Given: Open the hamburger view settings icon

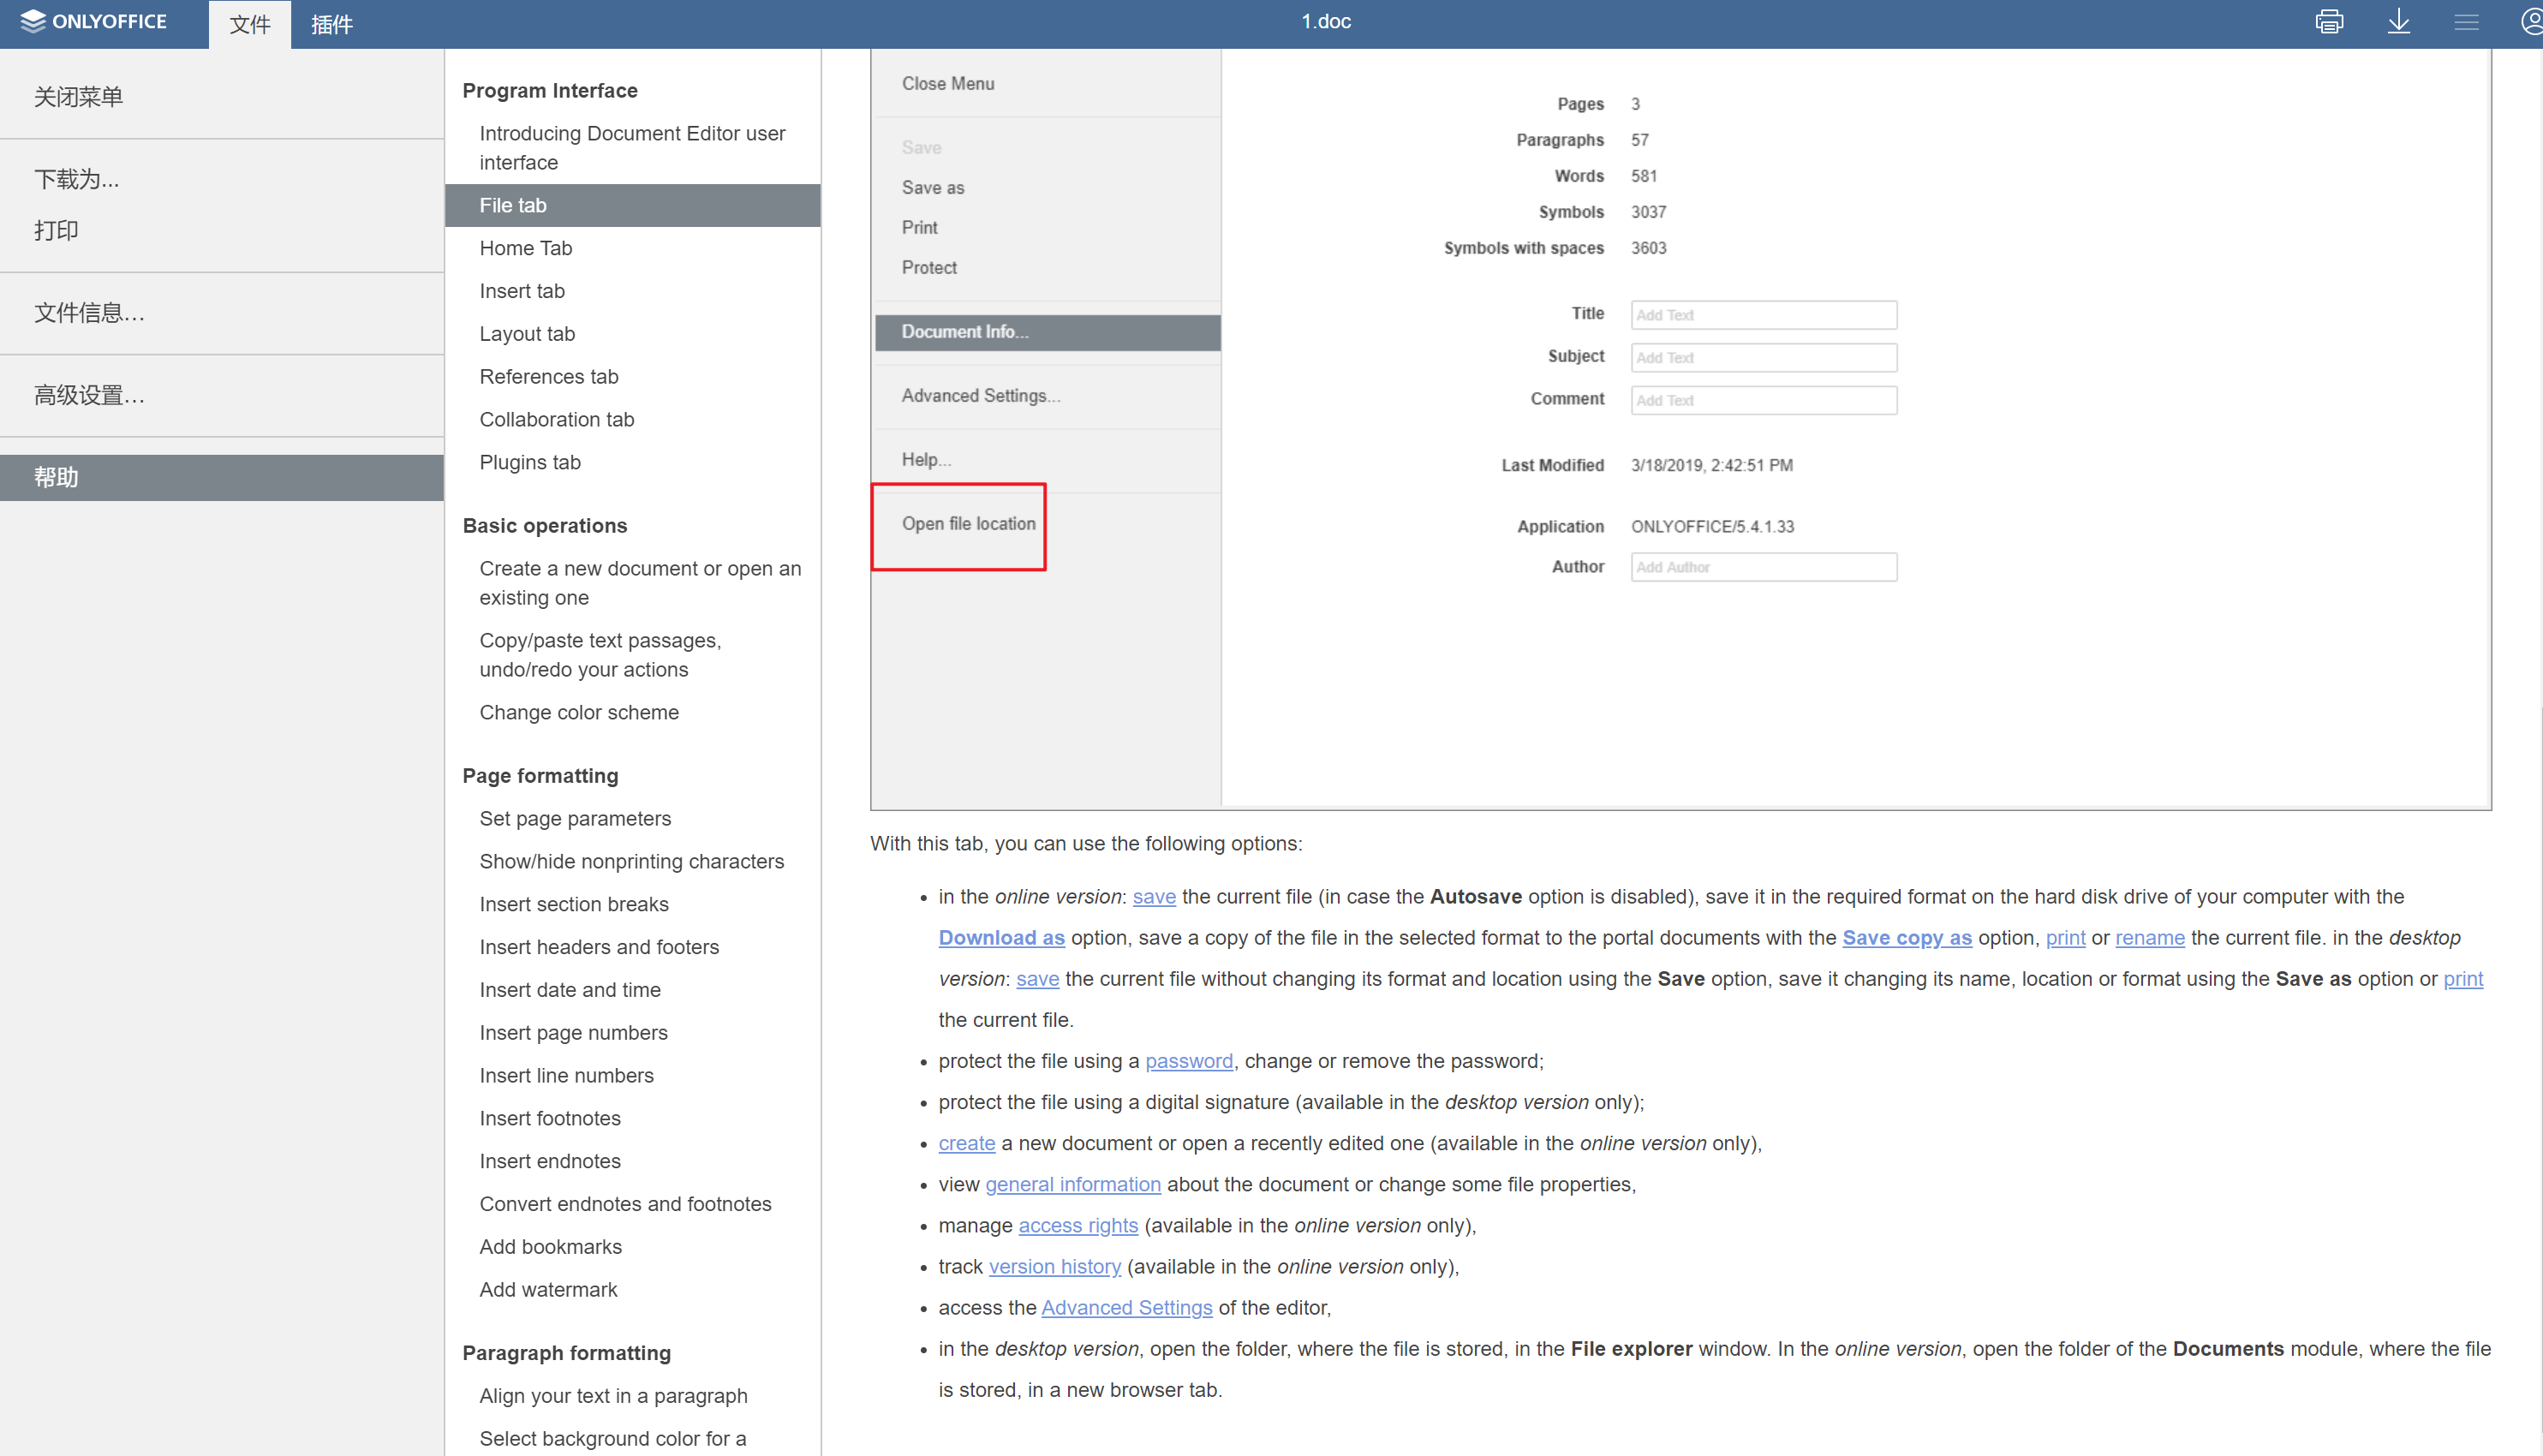Looking at the screenshot, I should click(2466, 22).
